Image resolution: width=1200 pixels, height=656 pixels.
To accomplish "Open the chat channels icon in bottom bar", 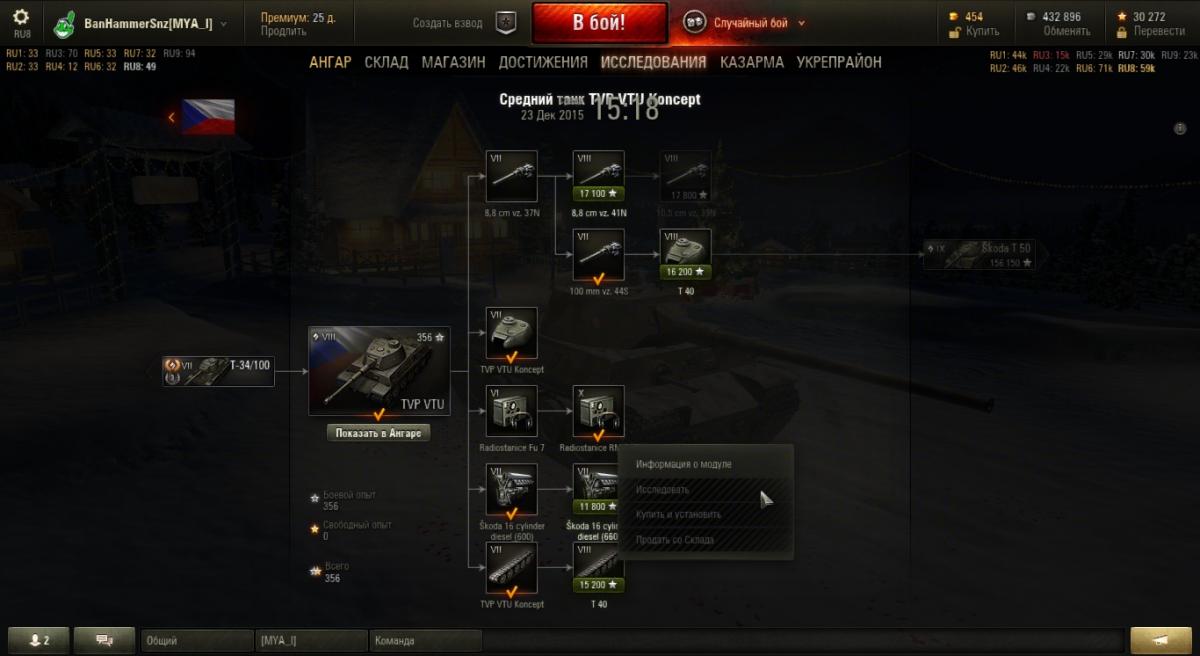I will coord(105,640).
